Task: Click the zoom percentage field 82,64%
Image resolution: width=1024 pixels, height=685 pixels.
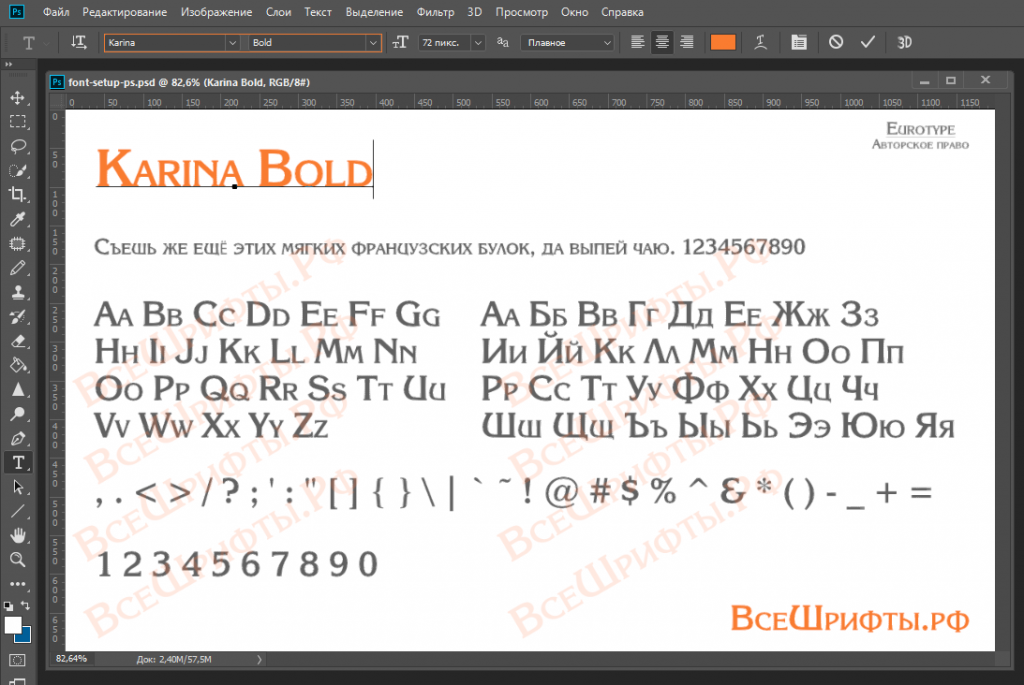Action: [71, 659]
